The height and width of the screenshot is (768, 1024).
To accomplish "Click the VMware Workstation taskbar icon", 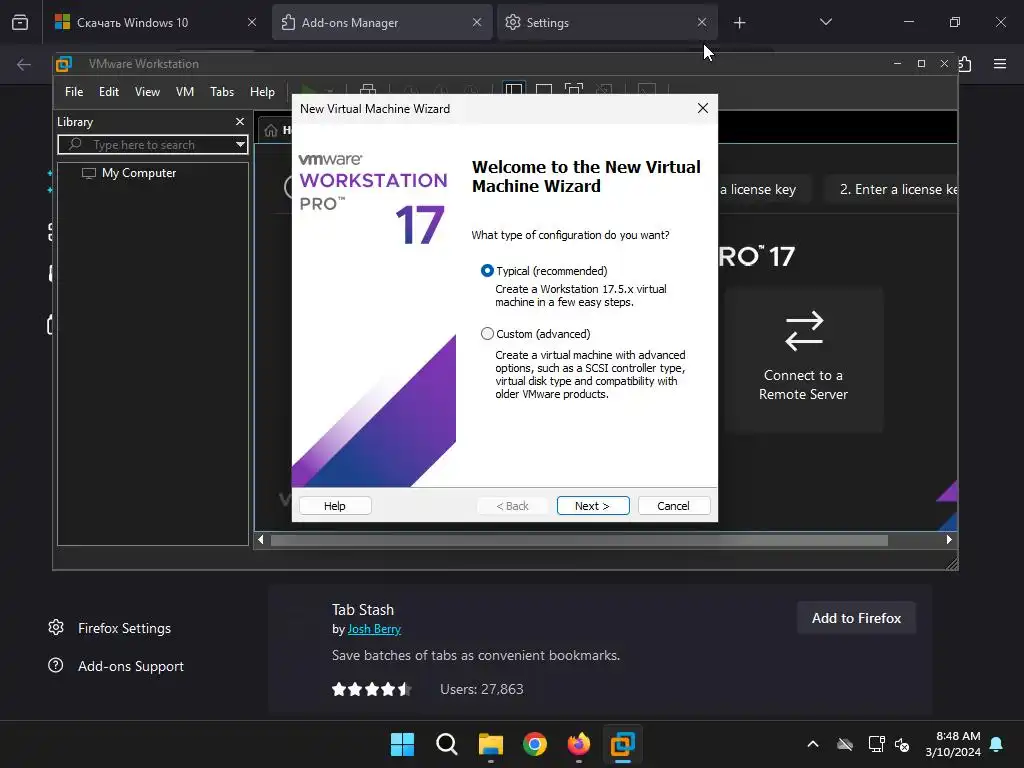I will pos(623,744).
